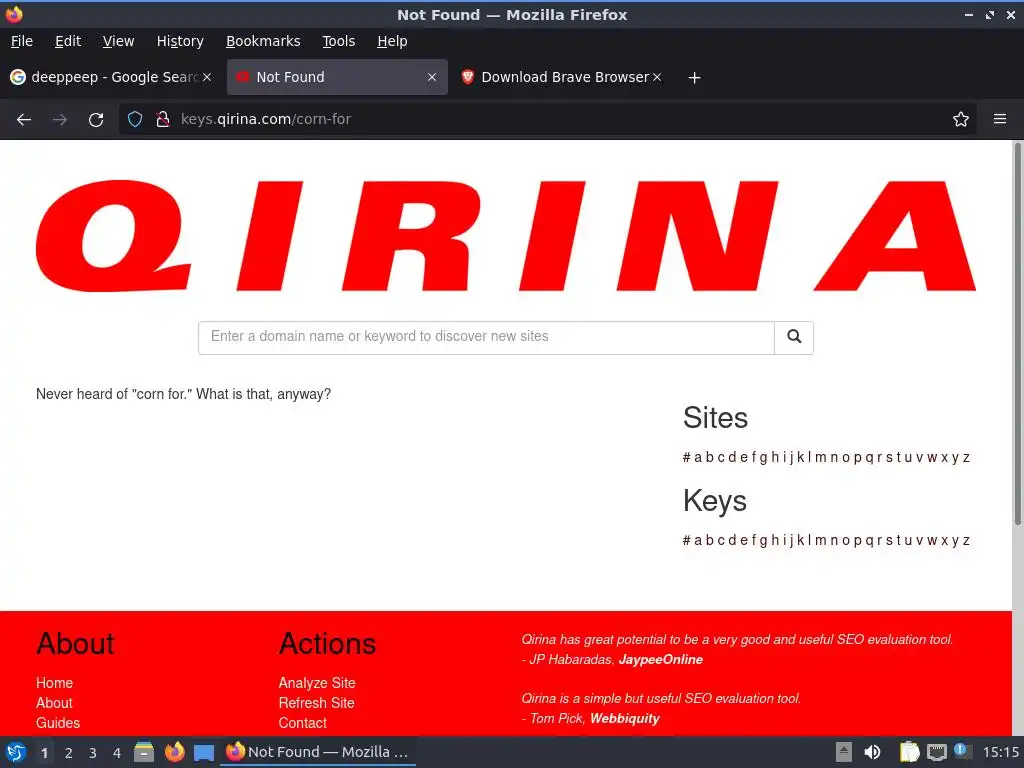
Task: Show site security info via padlock icon
Action: [x=163, y=119]
